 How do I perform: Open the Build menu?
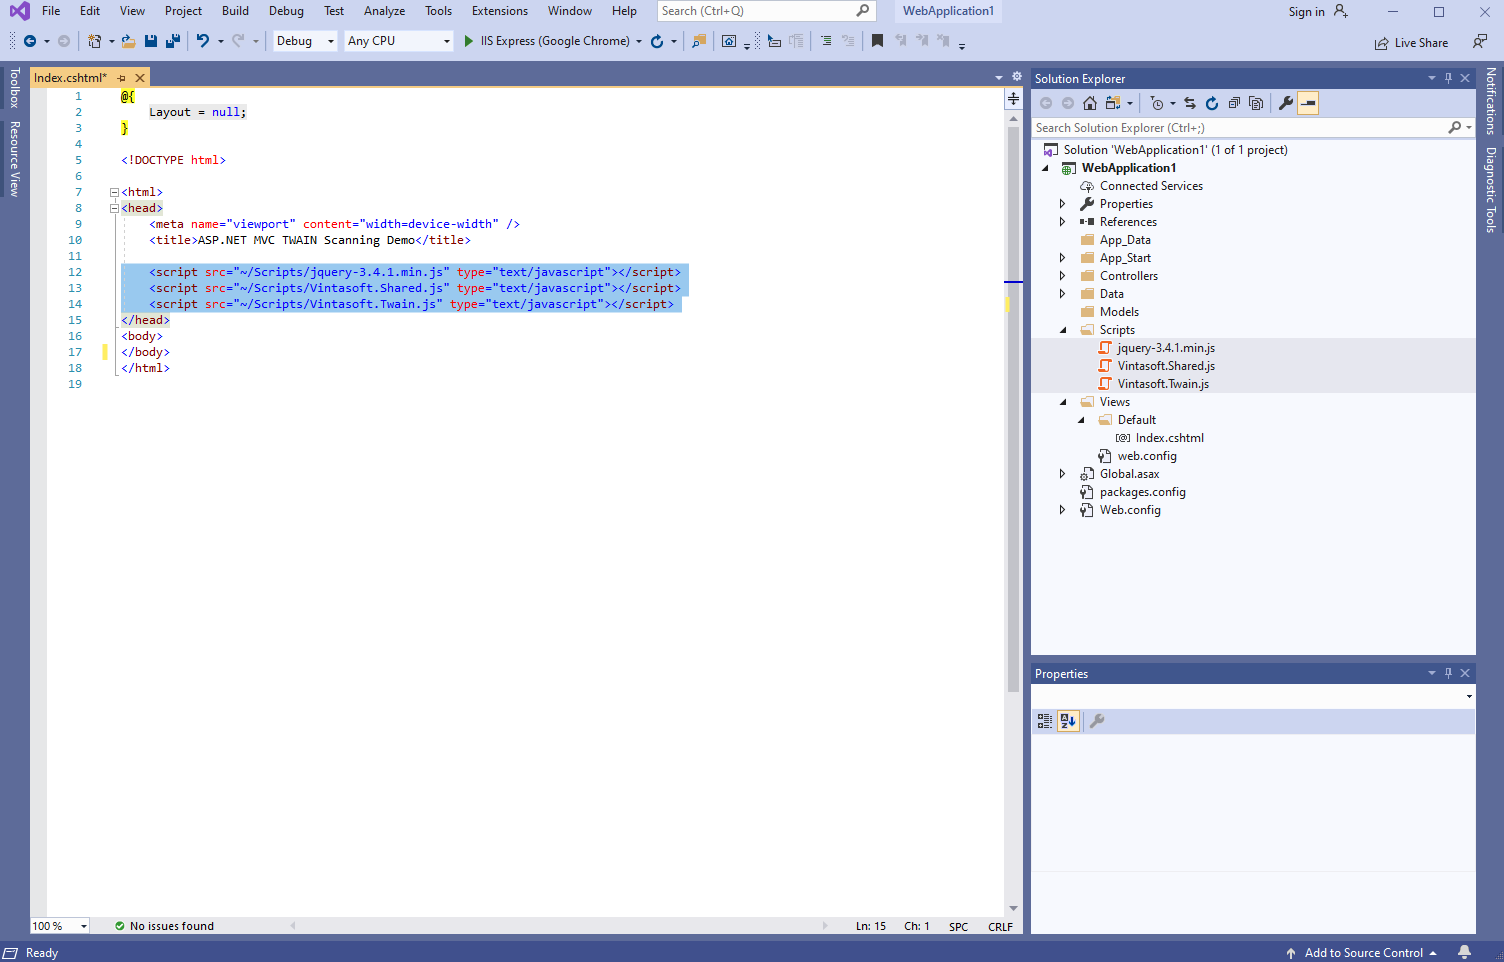coord(236,11)
